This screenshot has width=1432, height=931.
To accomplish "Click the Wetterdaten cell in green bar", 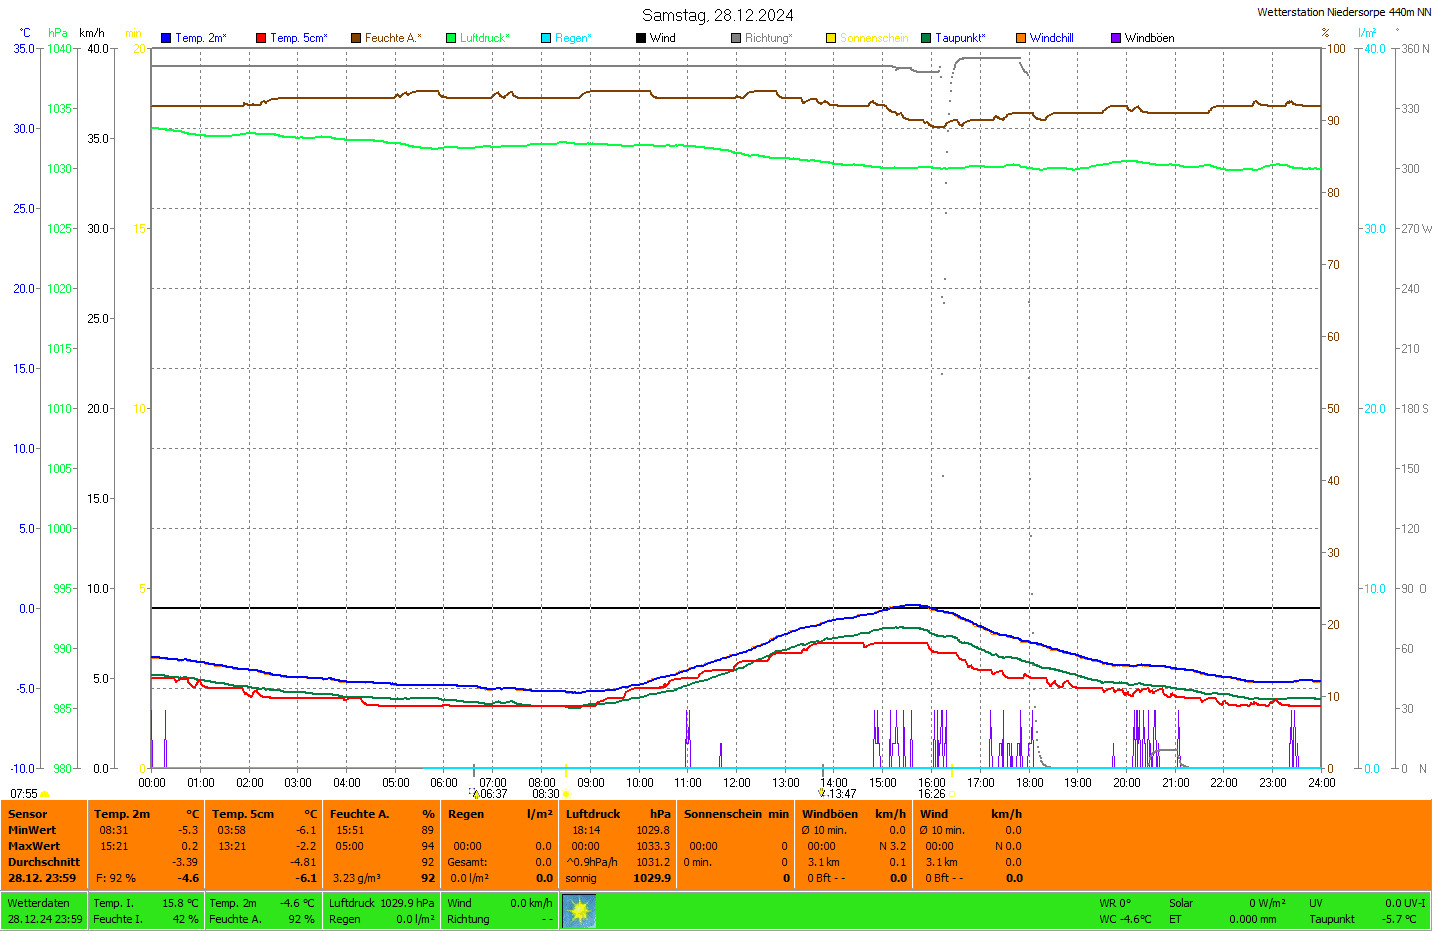I will point(39,903).
